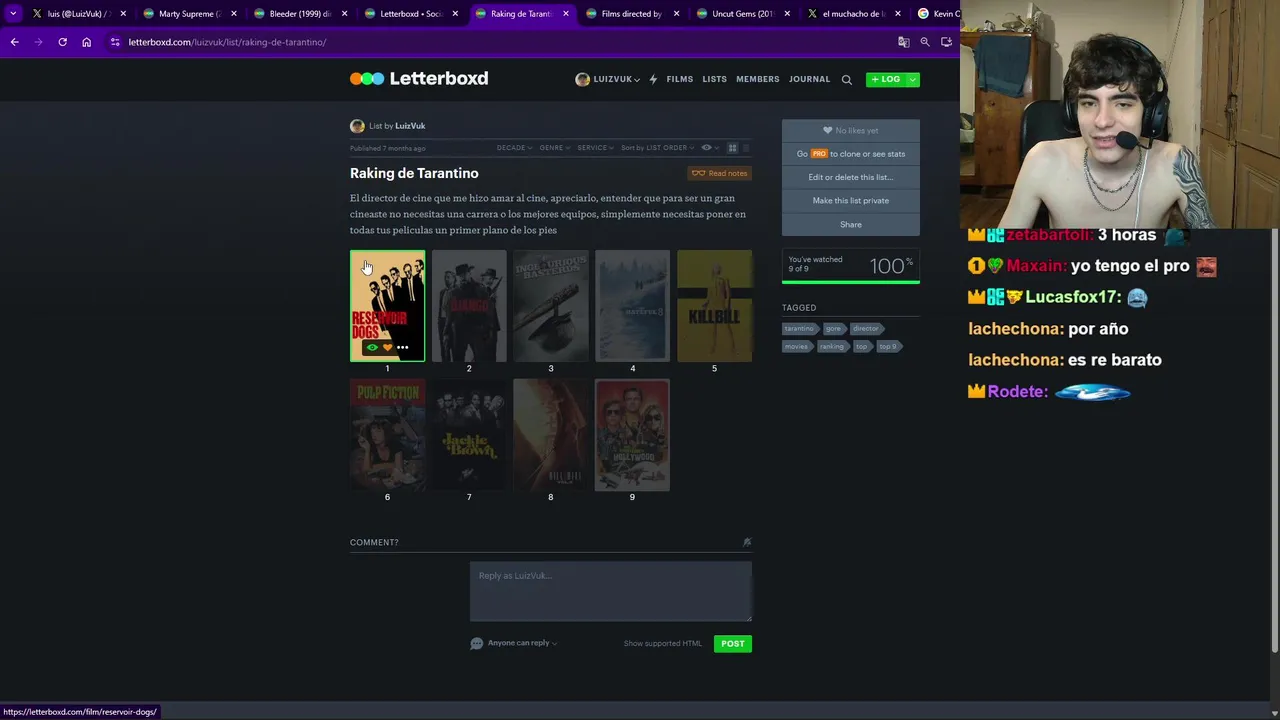The height and width of the screenshot is (720, 1280).
Task: Open the Sort by LIST ORDER dropdown
Action: click(657, 148)
